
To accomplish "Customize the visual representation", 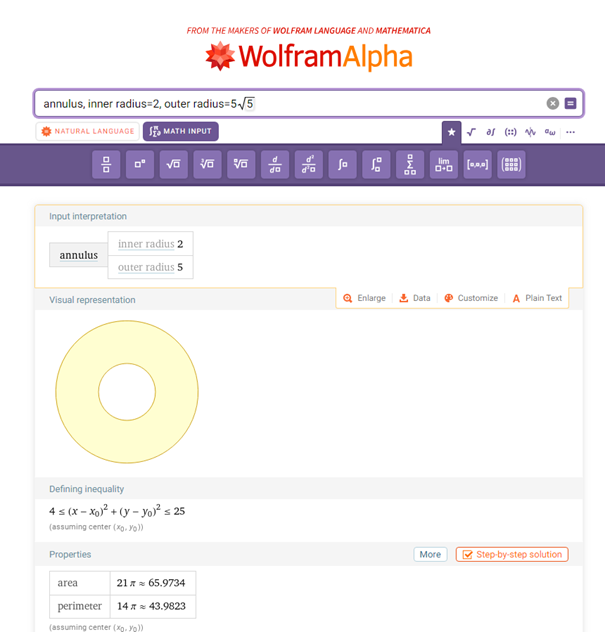I will 471,298.
